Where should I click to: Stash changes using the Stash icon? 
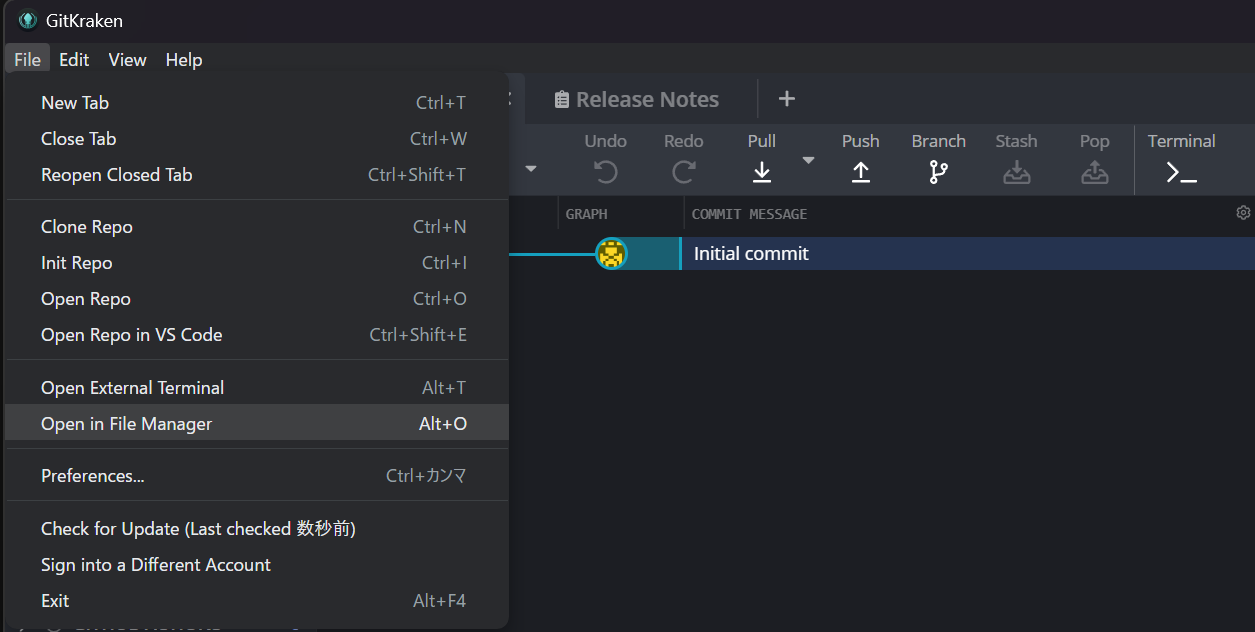(x=1016, y=172)
